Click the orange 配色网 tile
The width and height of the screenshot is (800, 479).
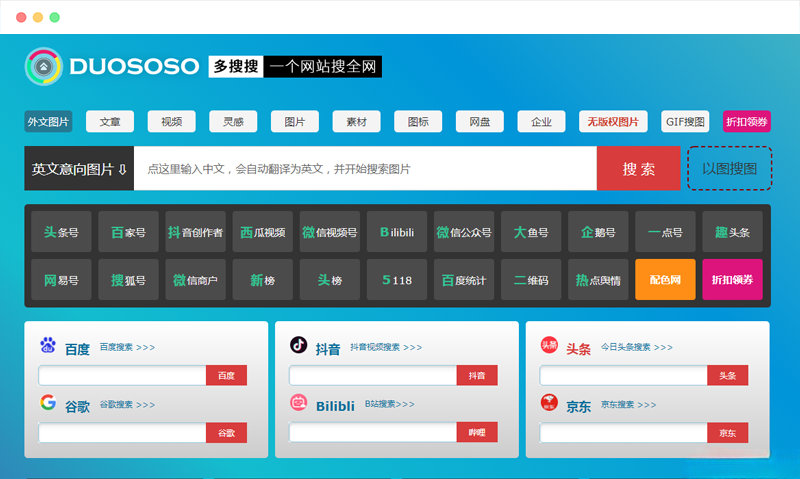click(665, 280)
